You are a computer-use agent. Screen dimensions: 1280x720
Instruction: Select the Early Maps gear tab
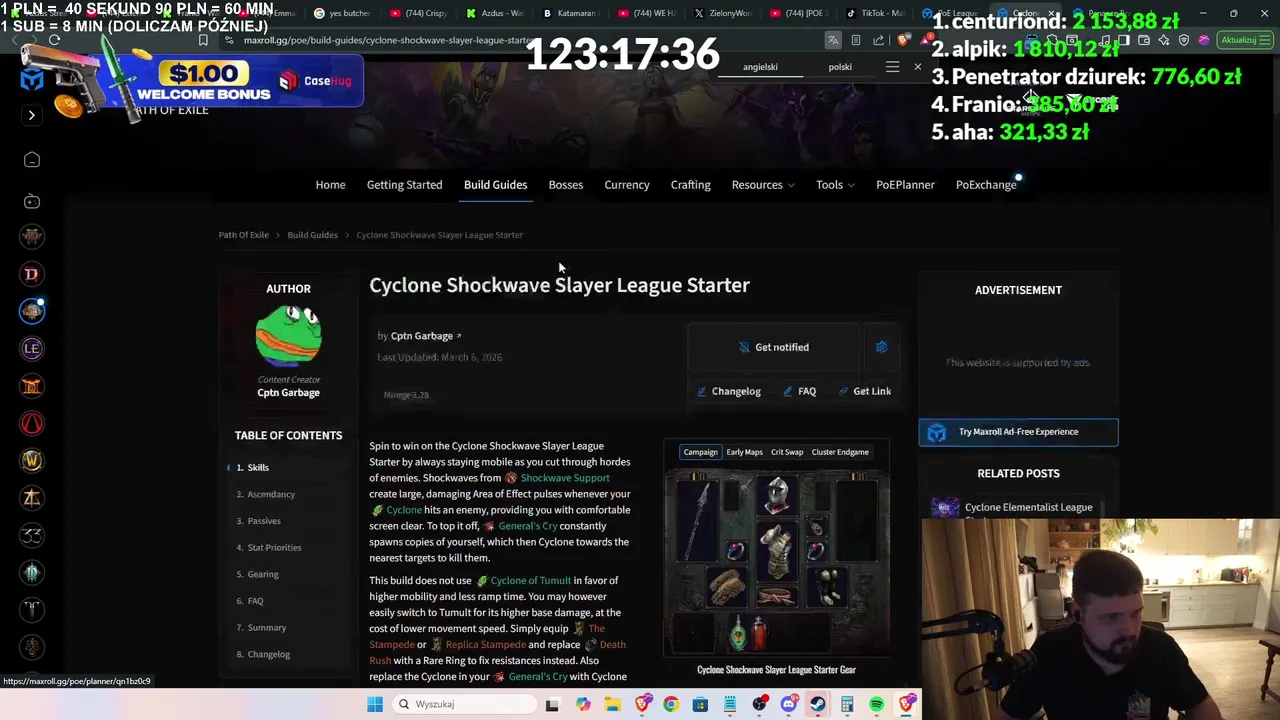(x=744, y=452)
